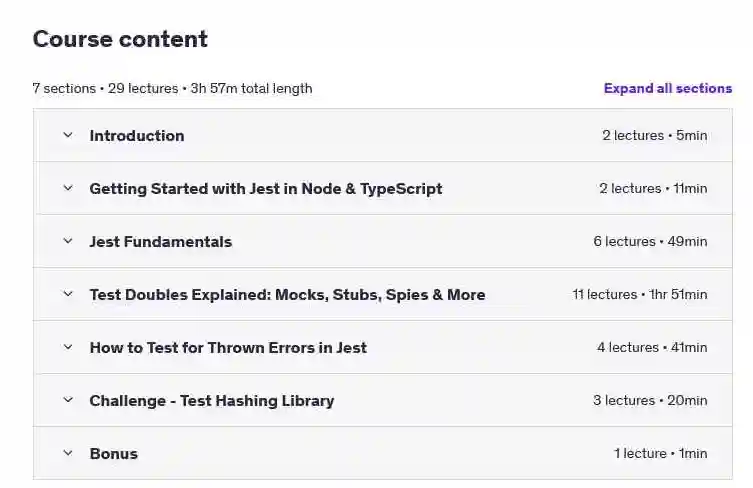Select the Bonus section title

[x=113, y=453]
